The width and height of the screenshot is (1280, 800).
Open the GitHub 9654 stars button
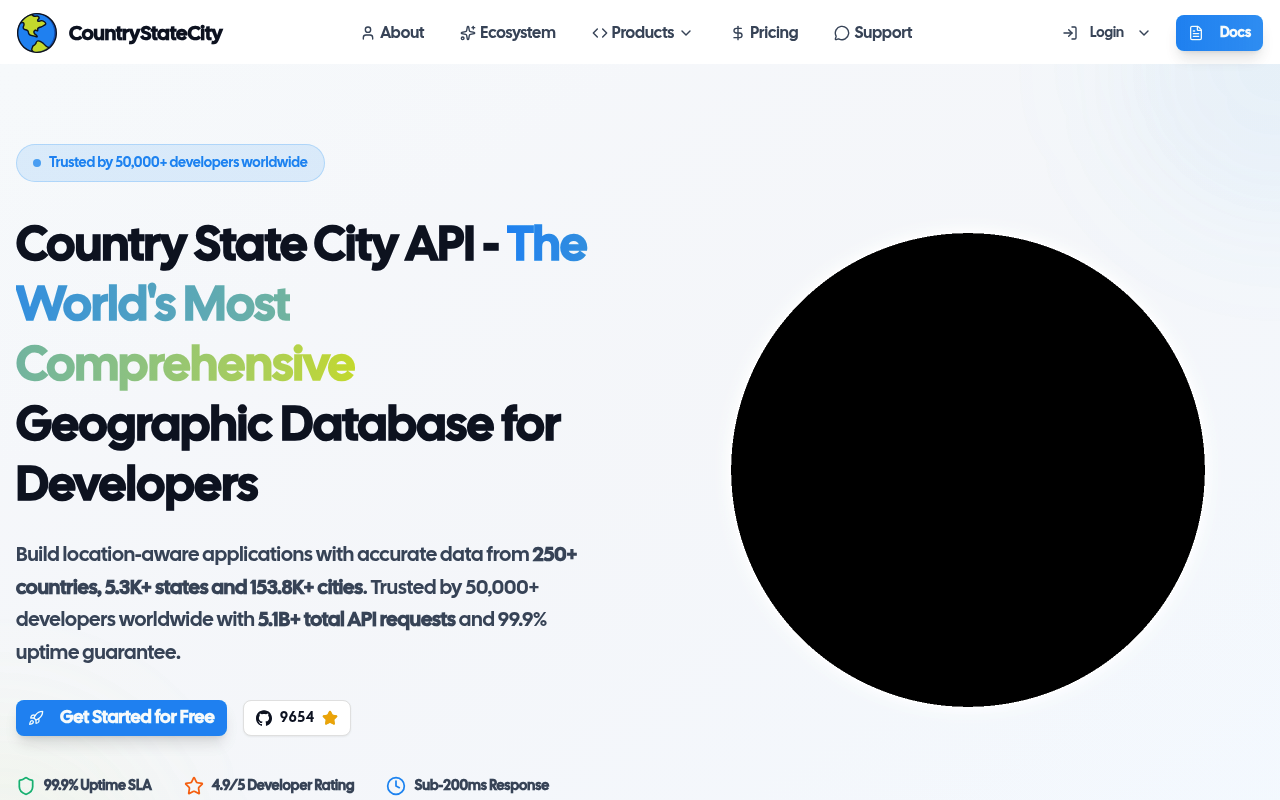point(297,718)
